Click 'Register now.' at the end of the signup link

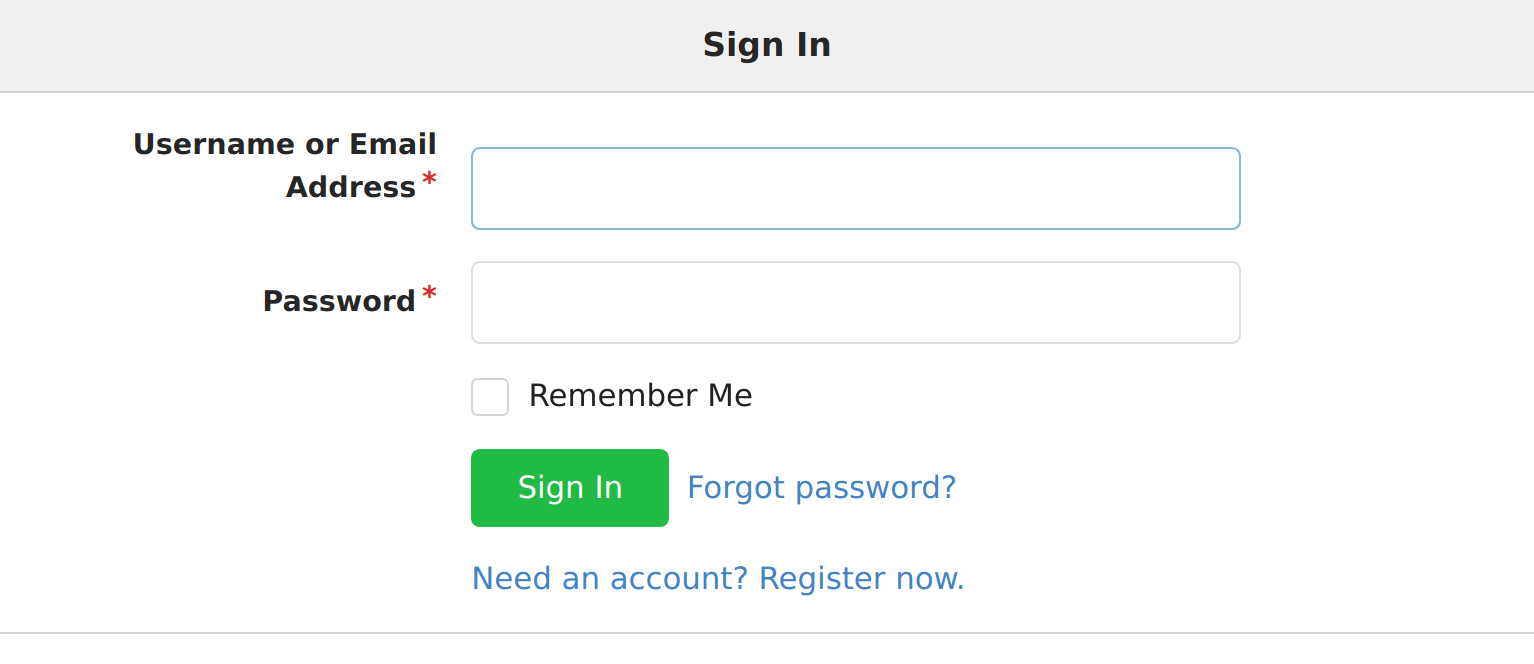(862, 578)
